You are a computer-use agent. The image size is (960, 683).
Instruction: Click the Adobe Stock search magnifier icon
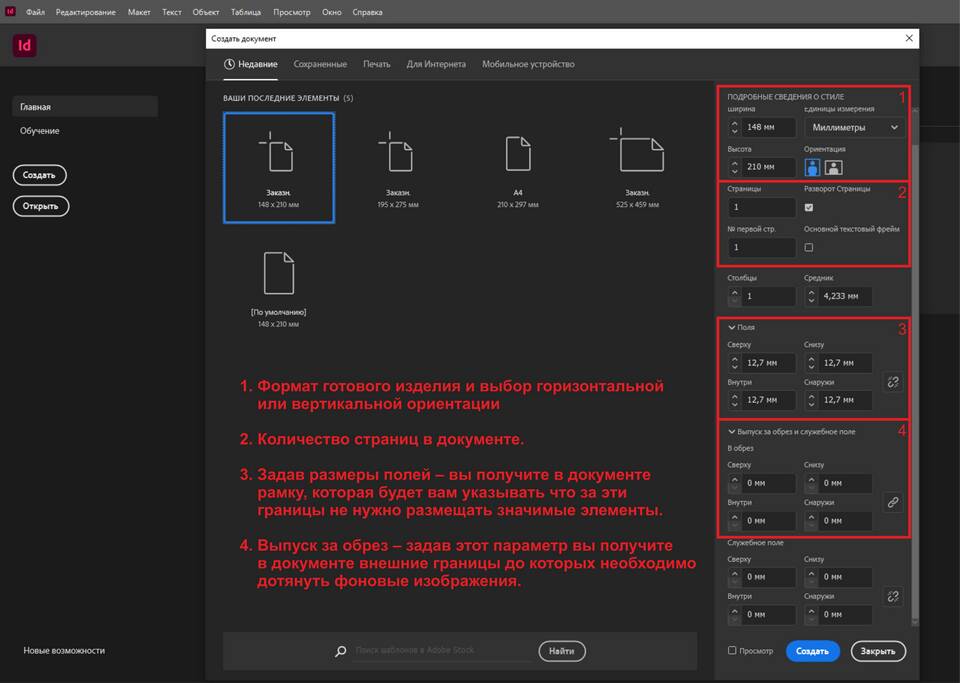pos(341,651)
